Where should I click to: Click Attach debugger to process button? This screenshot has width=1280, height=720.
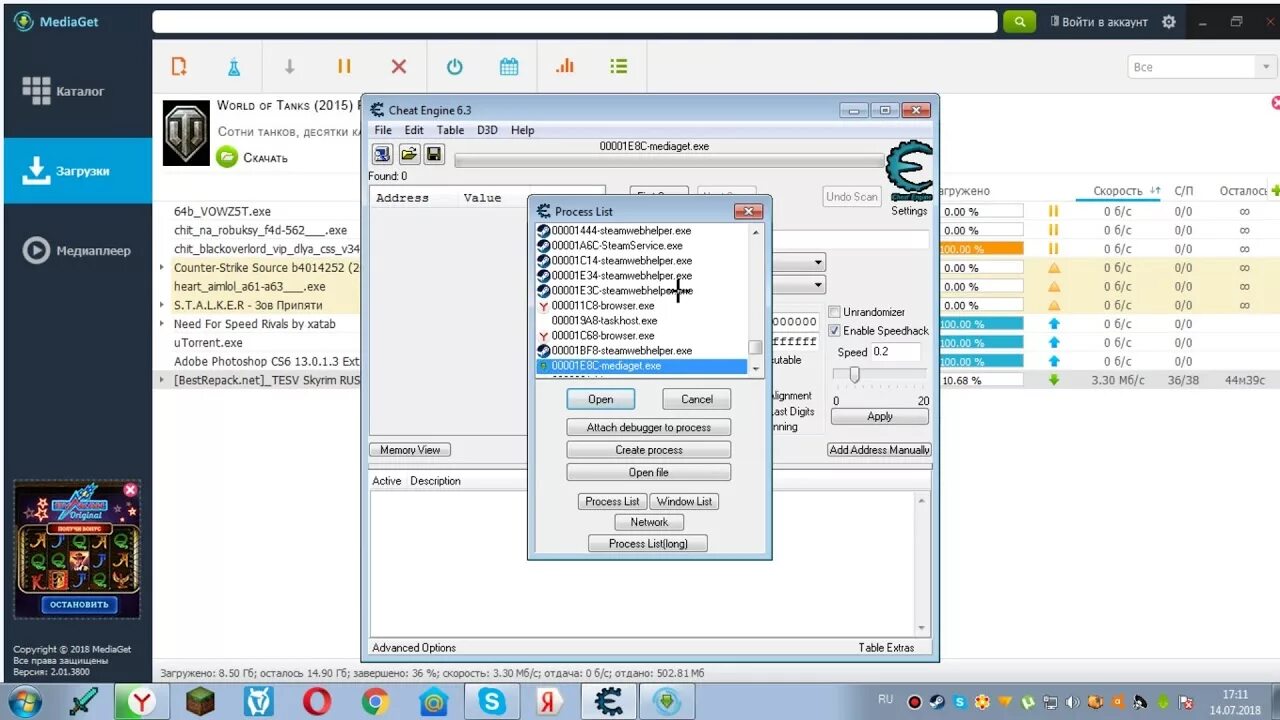click(x=649, y=427)
